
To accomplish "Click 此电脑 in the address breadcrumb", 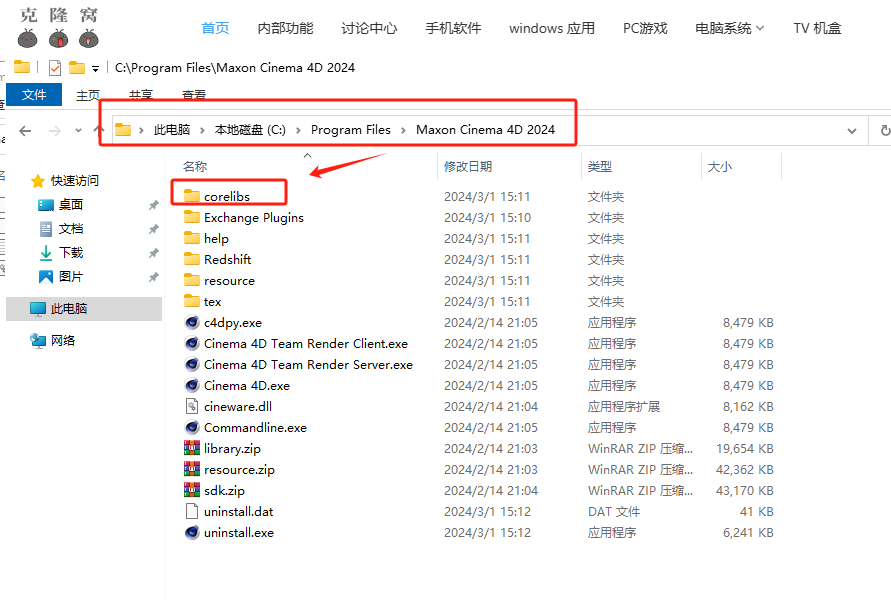I will point(172,130).
